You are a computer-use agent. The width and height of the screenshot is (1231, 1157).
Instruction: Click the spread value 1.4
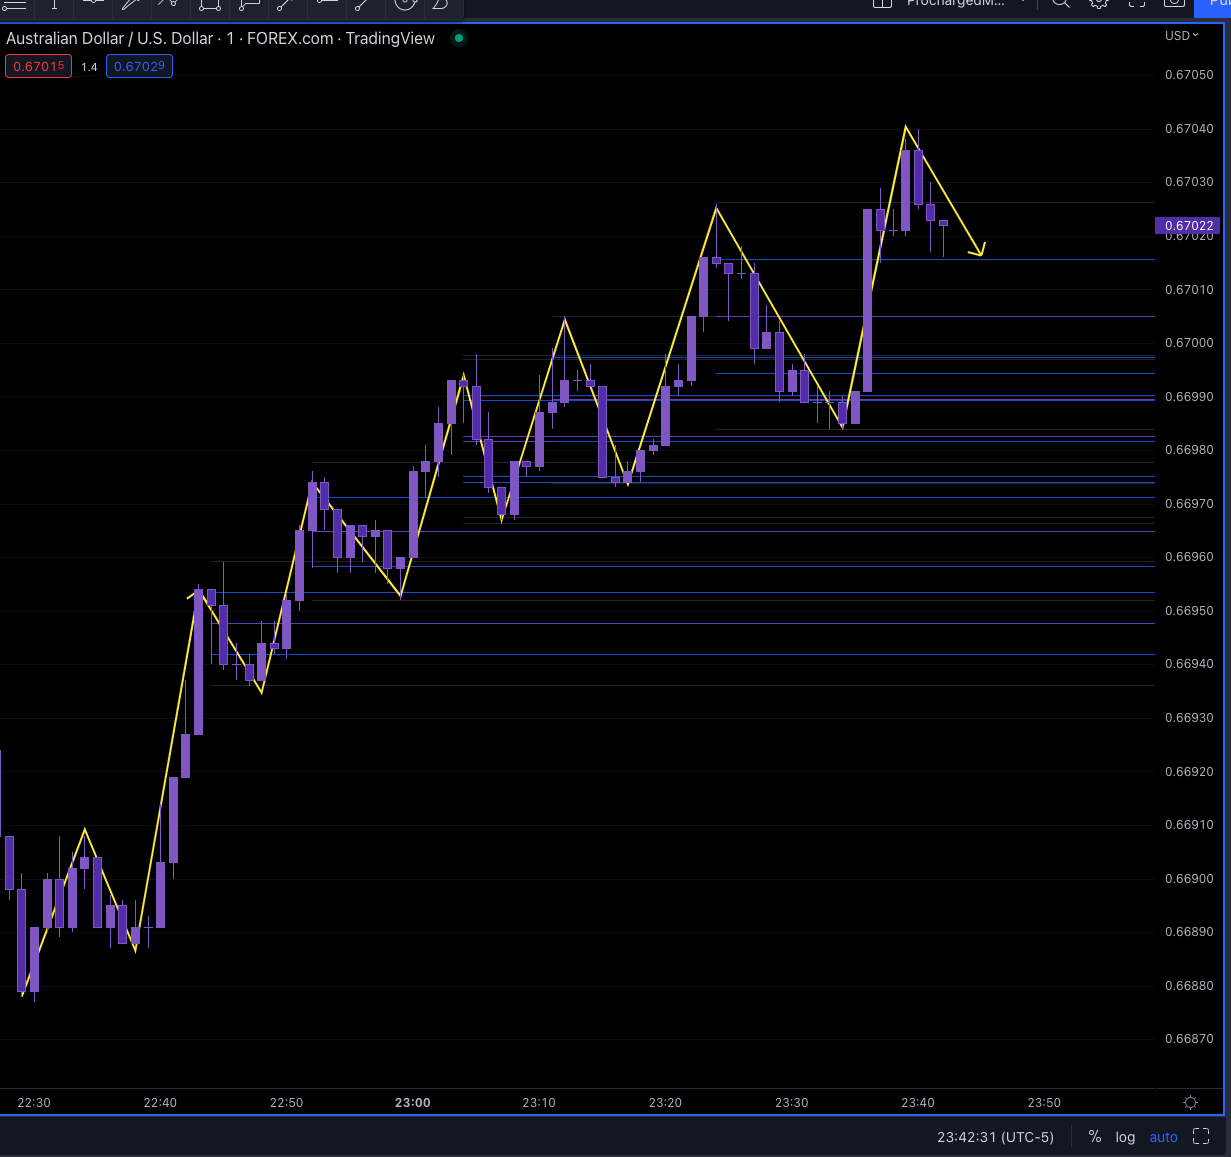pos(90,67)
